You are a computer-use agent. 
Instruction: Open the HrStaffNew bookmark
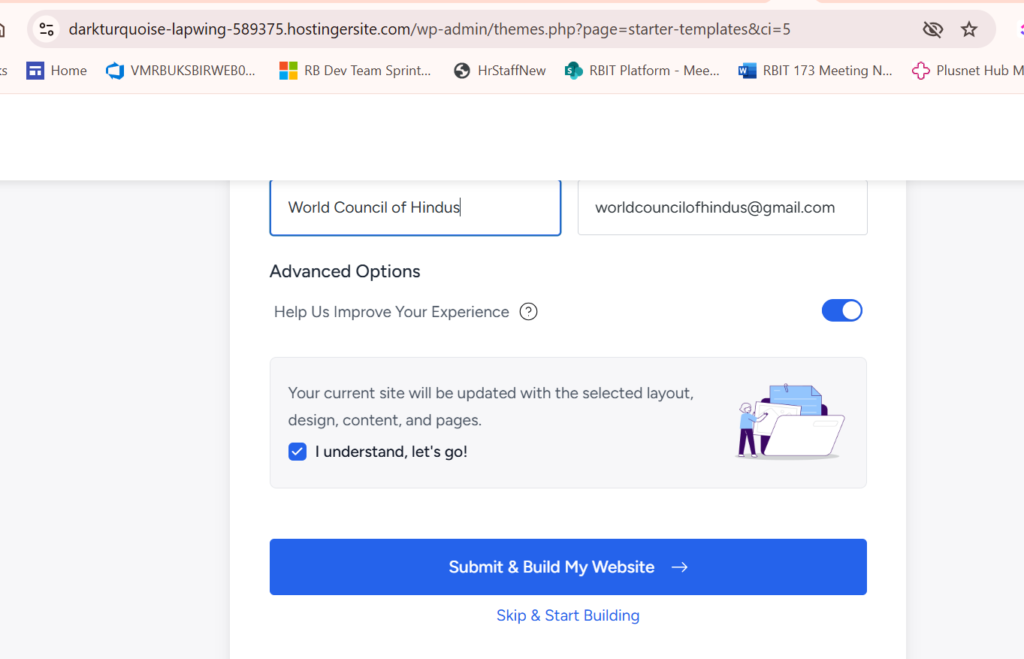point(499,70)
